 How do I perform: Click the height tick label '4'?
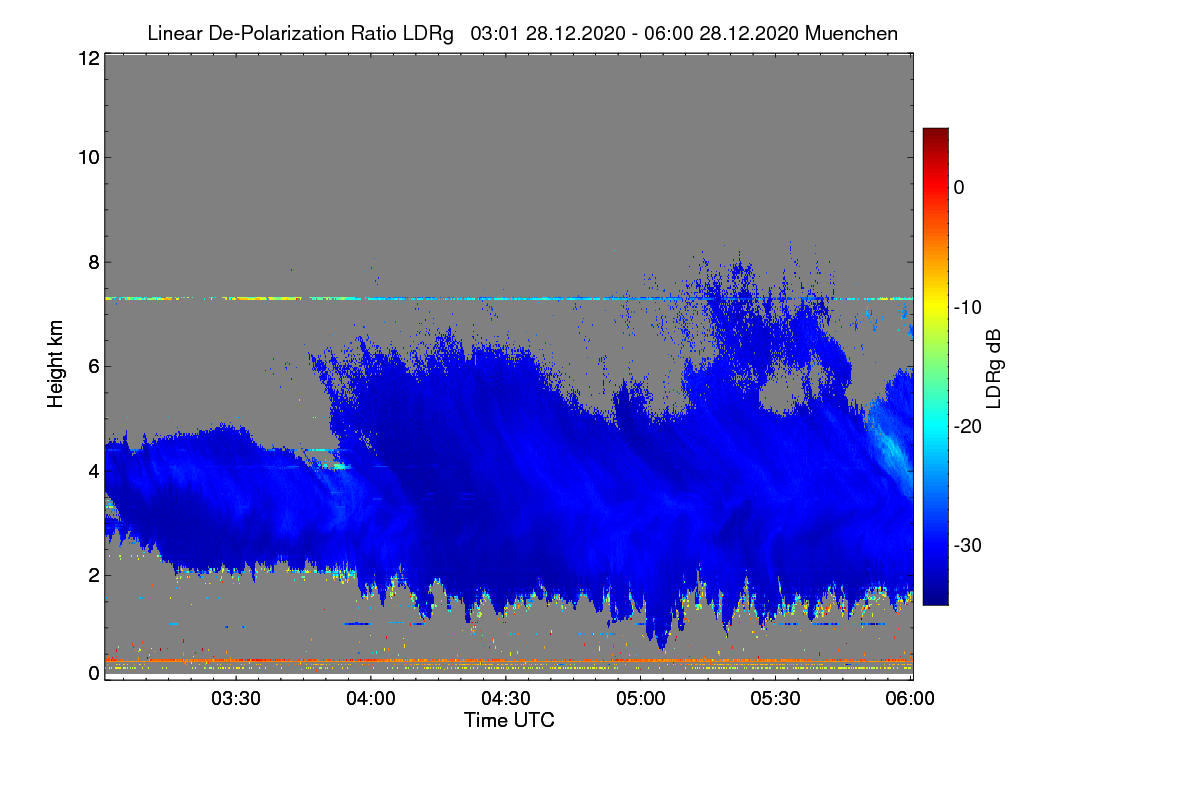click(x=93, y=470)
